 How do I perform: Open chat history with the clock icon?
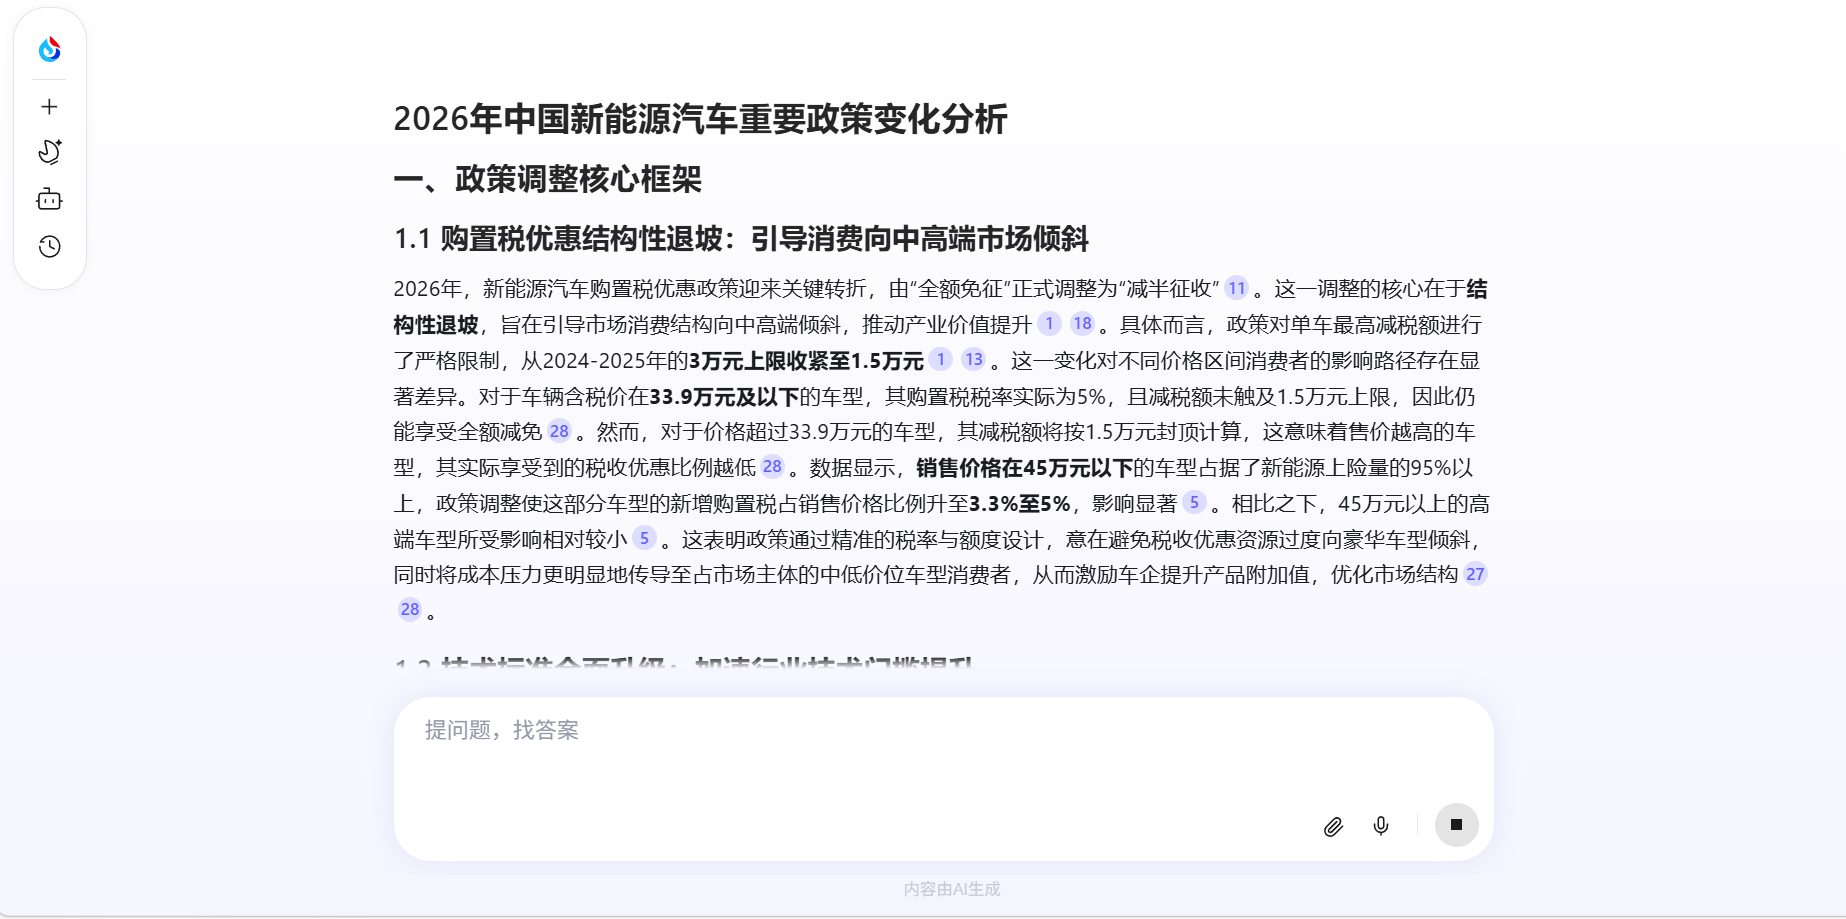[49, 247]
